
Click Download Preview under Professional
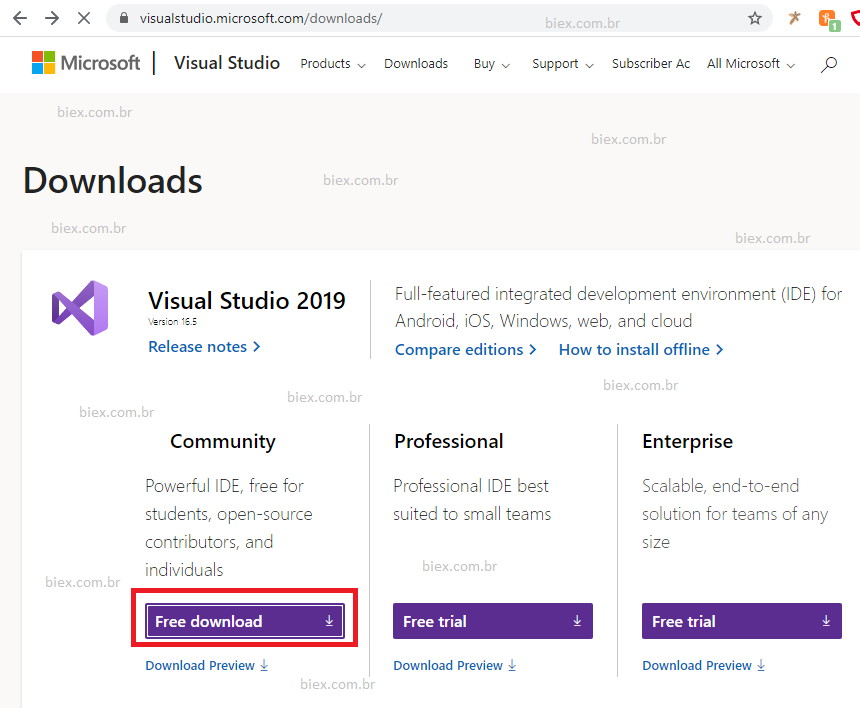point(455,665)
